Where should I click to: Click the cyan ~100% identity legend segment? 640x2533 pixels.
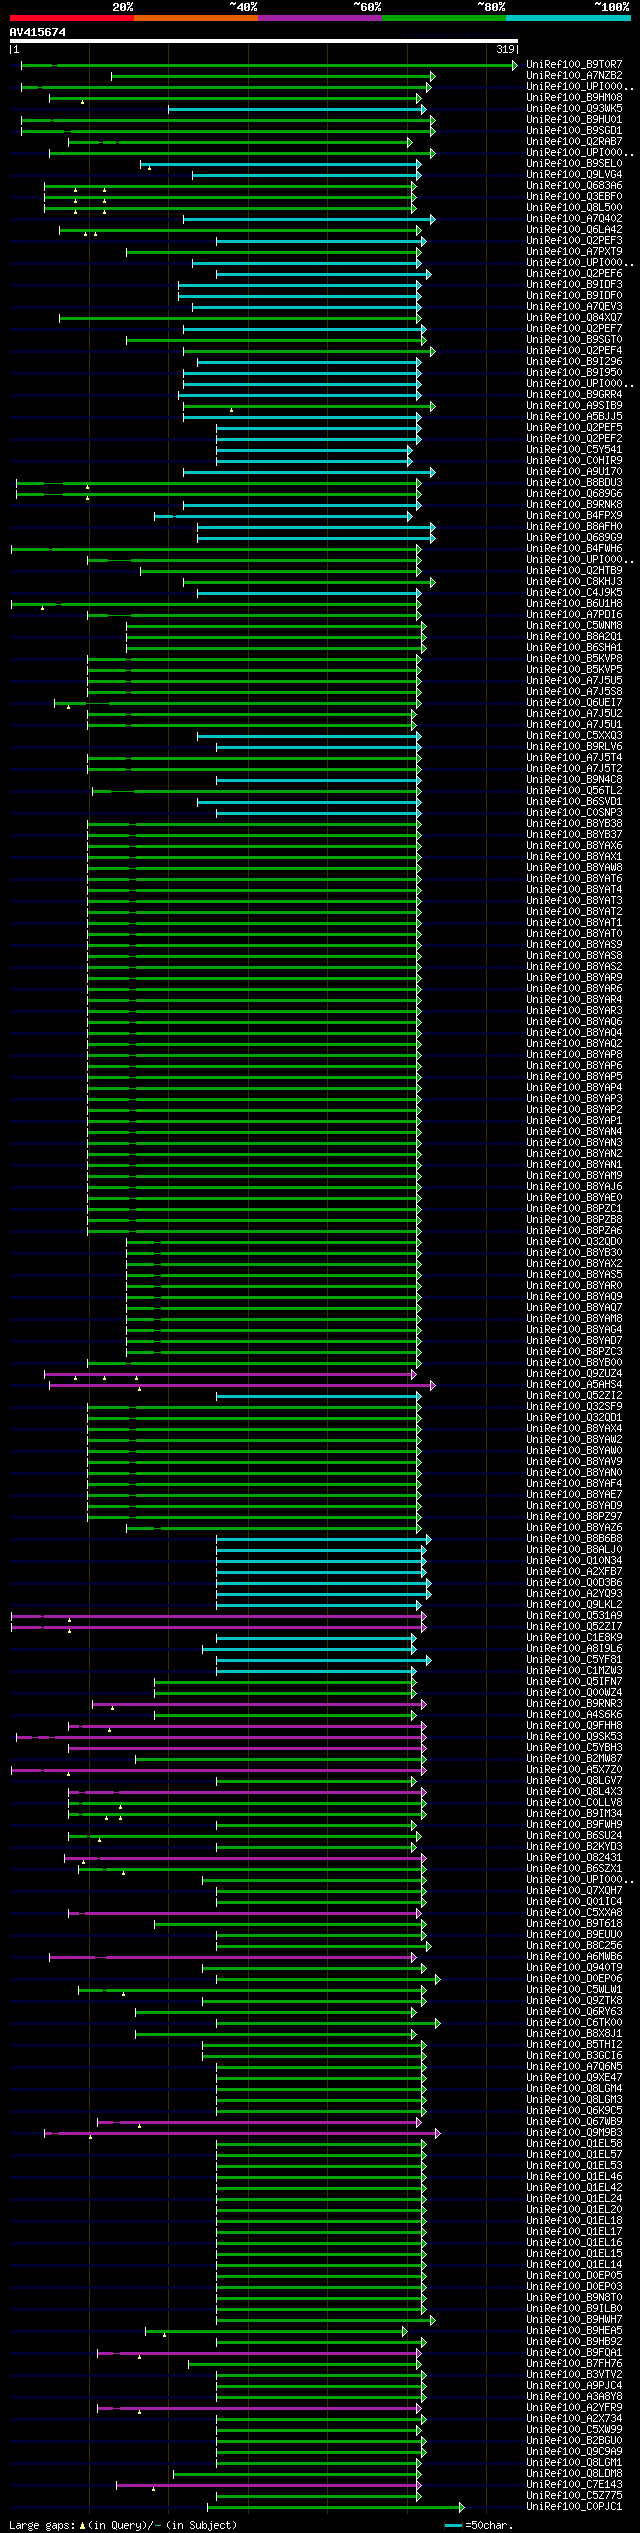[567, 18]
